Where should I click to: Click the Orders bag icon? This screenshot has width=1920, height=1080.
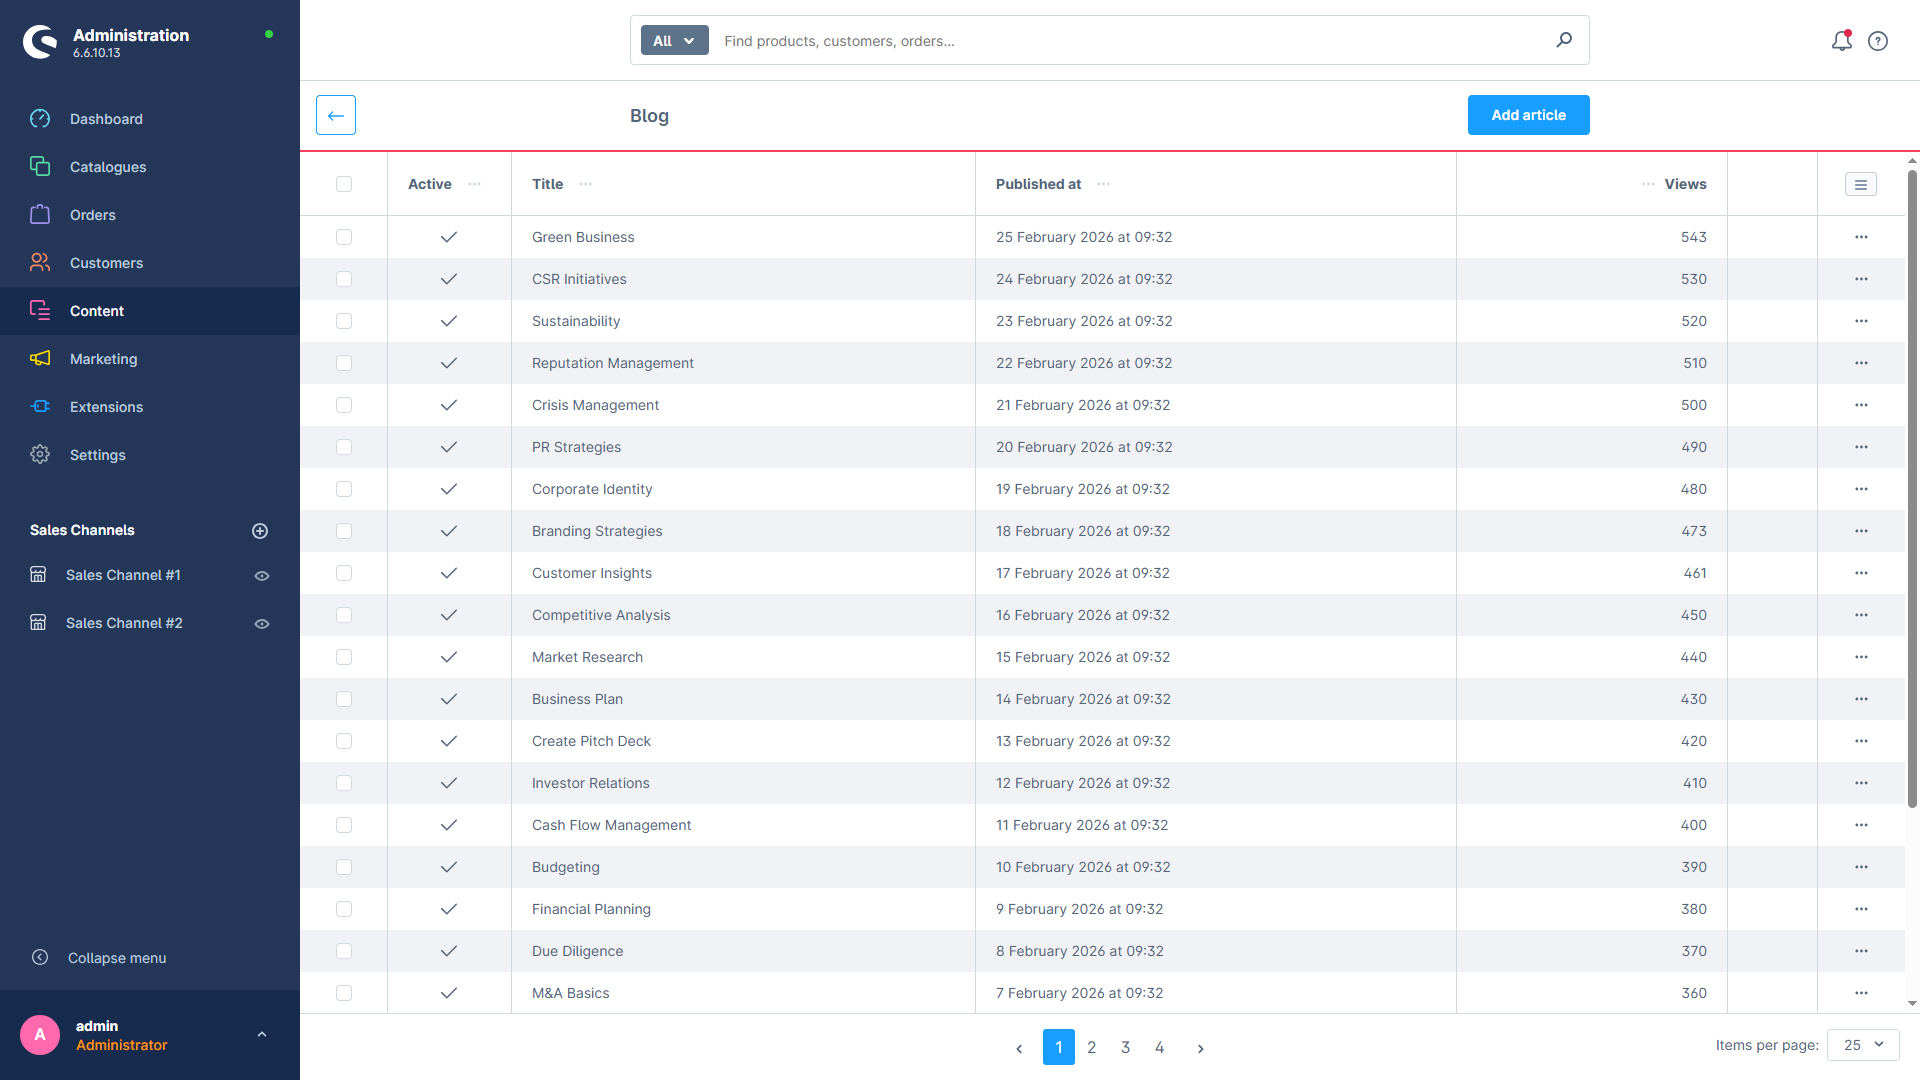click(x=40, y=215)
